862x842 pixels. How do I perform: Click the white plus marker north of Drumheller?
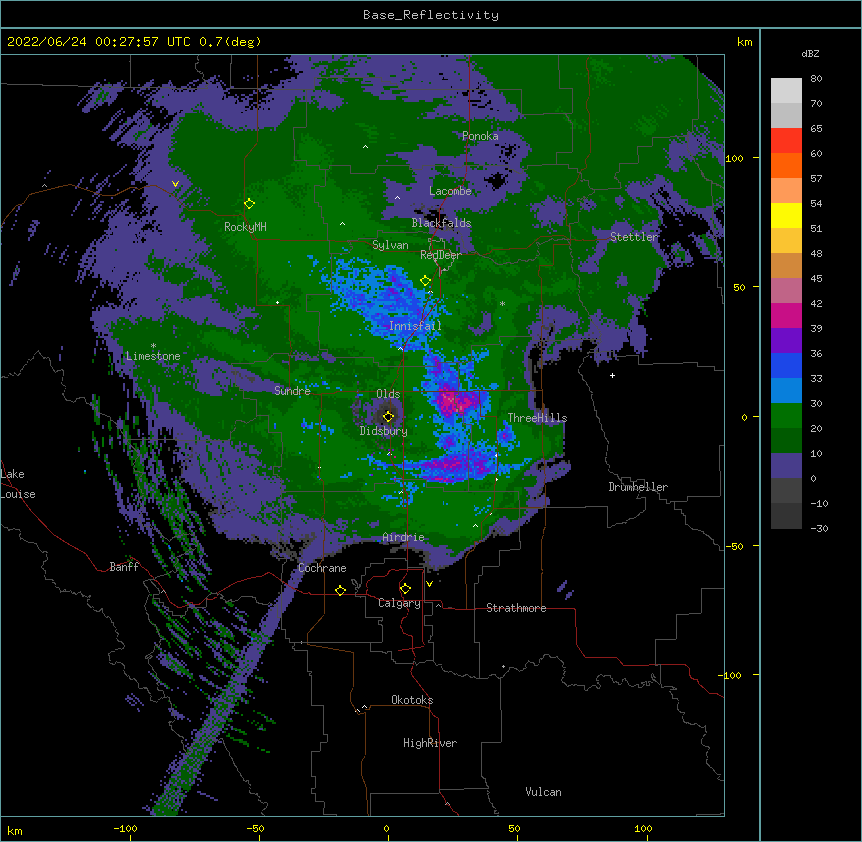tap(612, 375)
